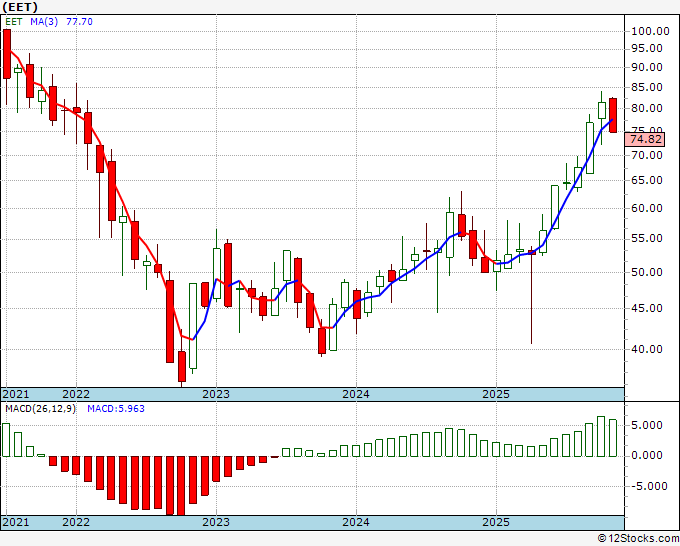680x546 pixels.
Task: Click the 80.00 price axis label
Action: tap(647, 108)
